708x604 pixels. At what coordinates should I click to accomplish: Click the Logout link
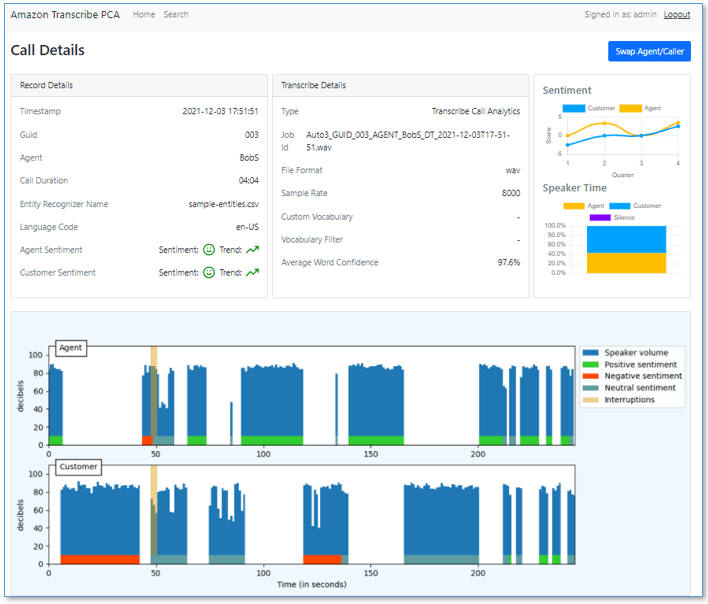[x=676, y=14]
